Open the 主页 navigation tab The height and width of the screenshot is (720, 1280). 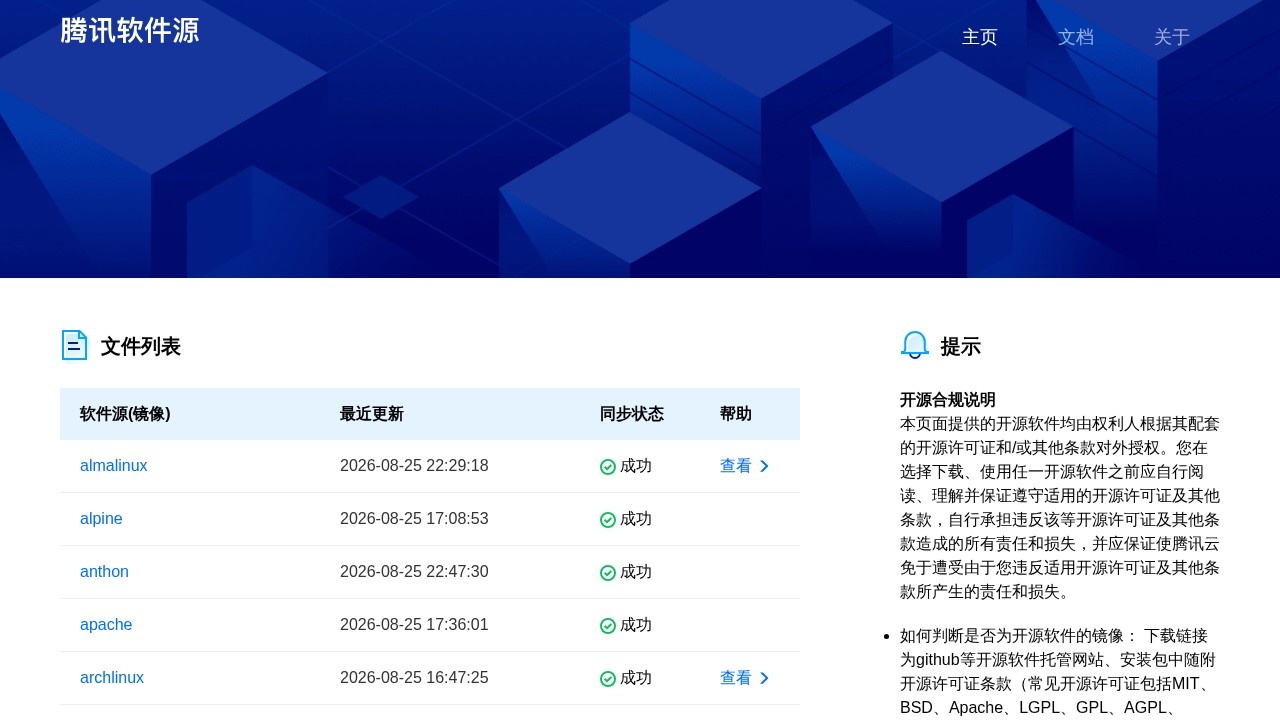pyautogui.click(x=980, y=37)
